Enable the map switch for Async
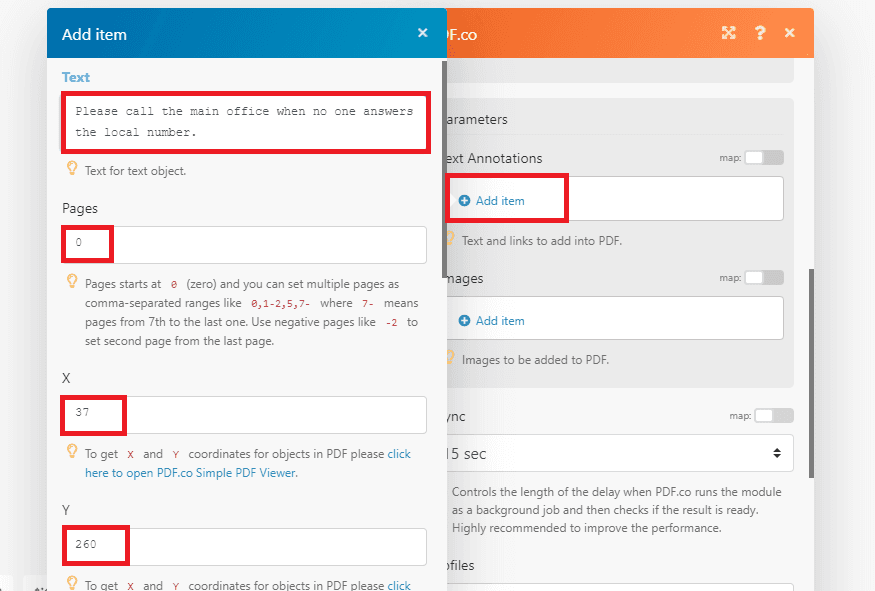 [773, 416]
